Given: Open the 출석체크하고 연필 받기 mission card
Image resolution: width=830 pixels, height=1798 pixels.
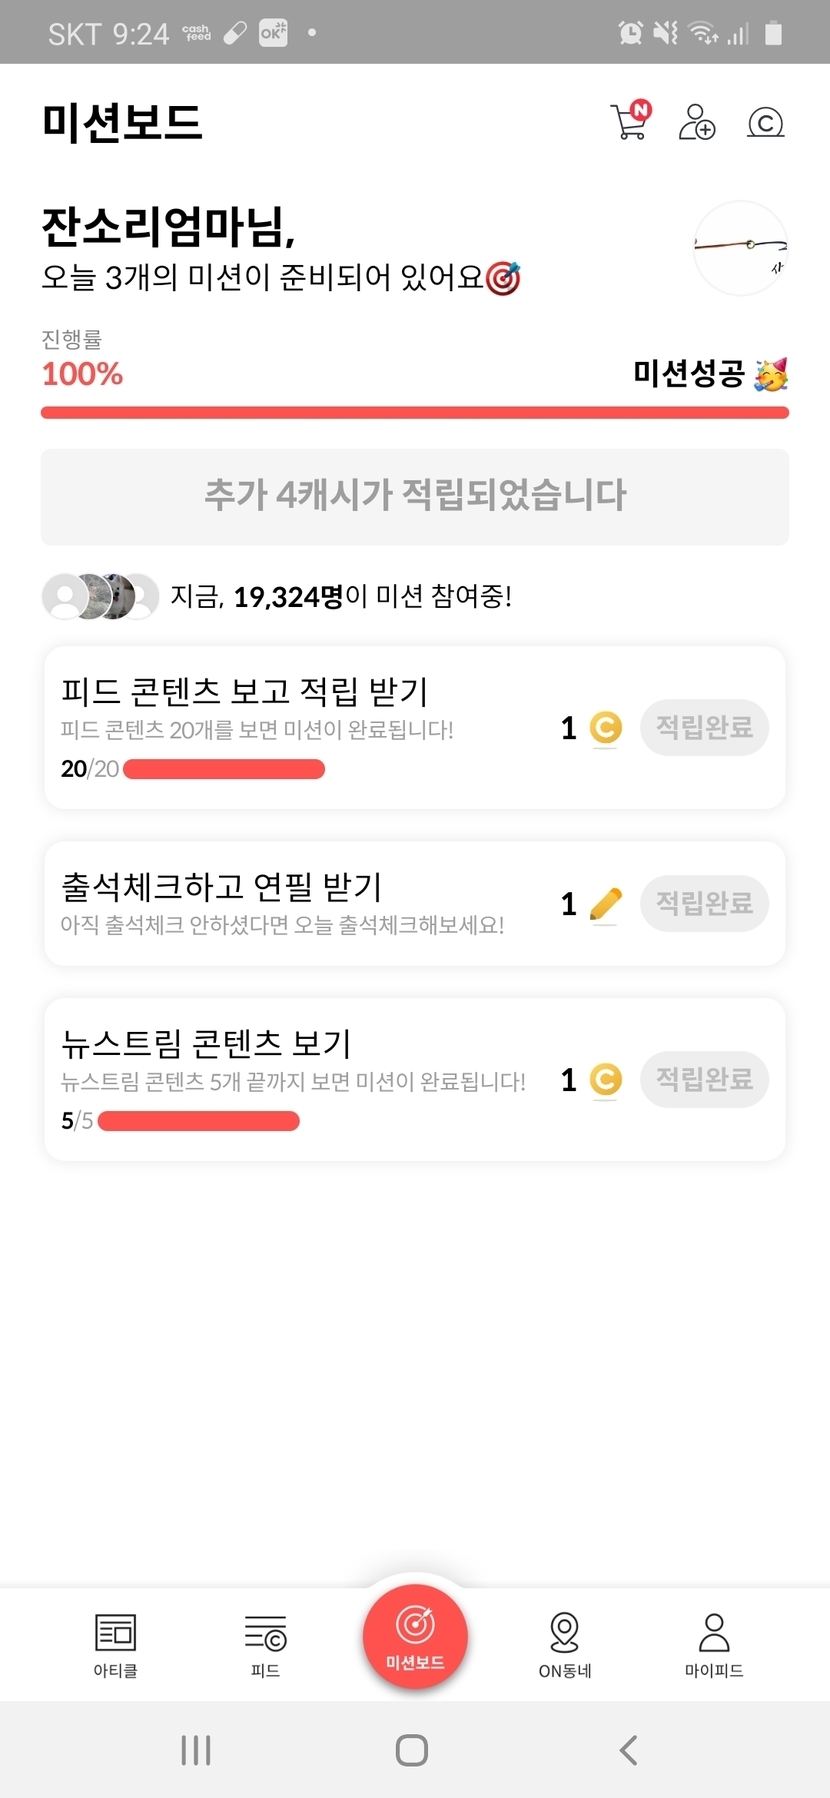Looking at the screenshot, I should click(300, 903).
